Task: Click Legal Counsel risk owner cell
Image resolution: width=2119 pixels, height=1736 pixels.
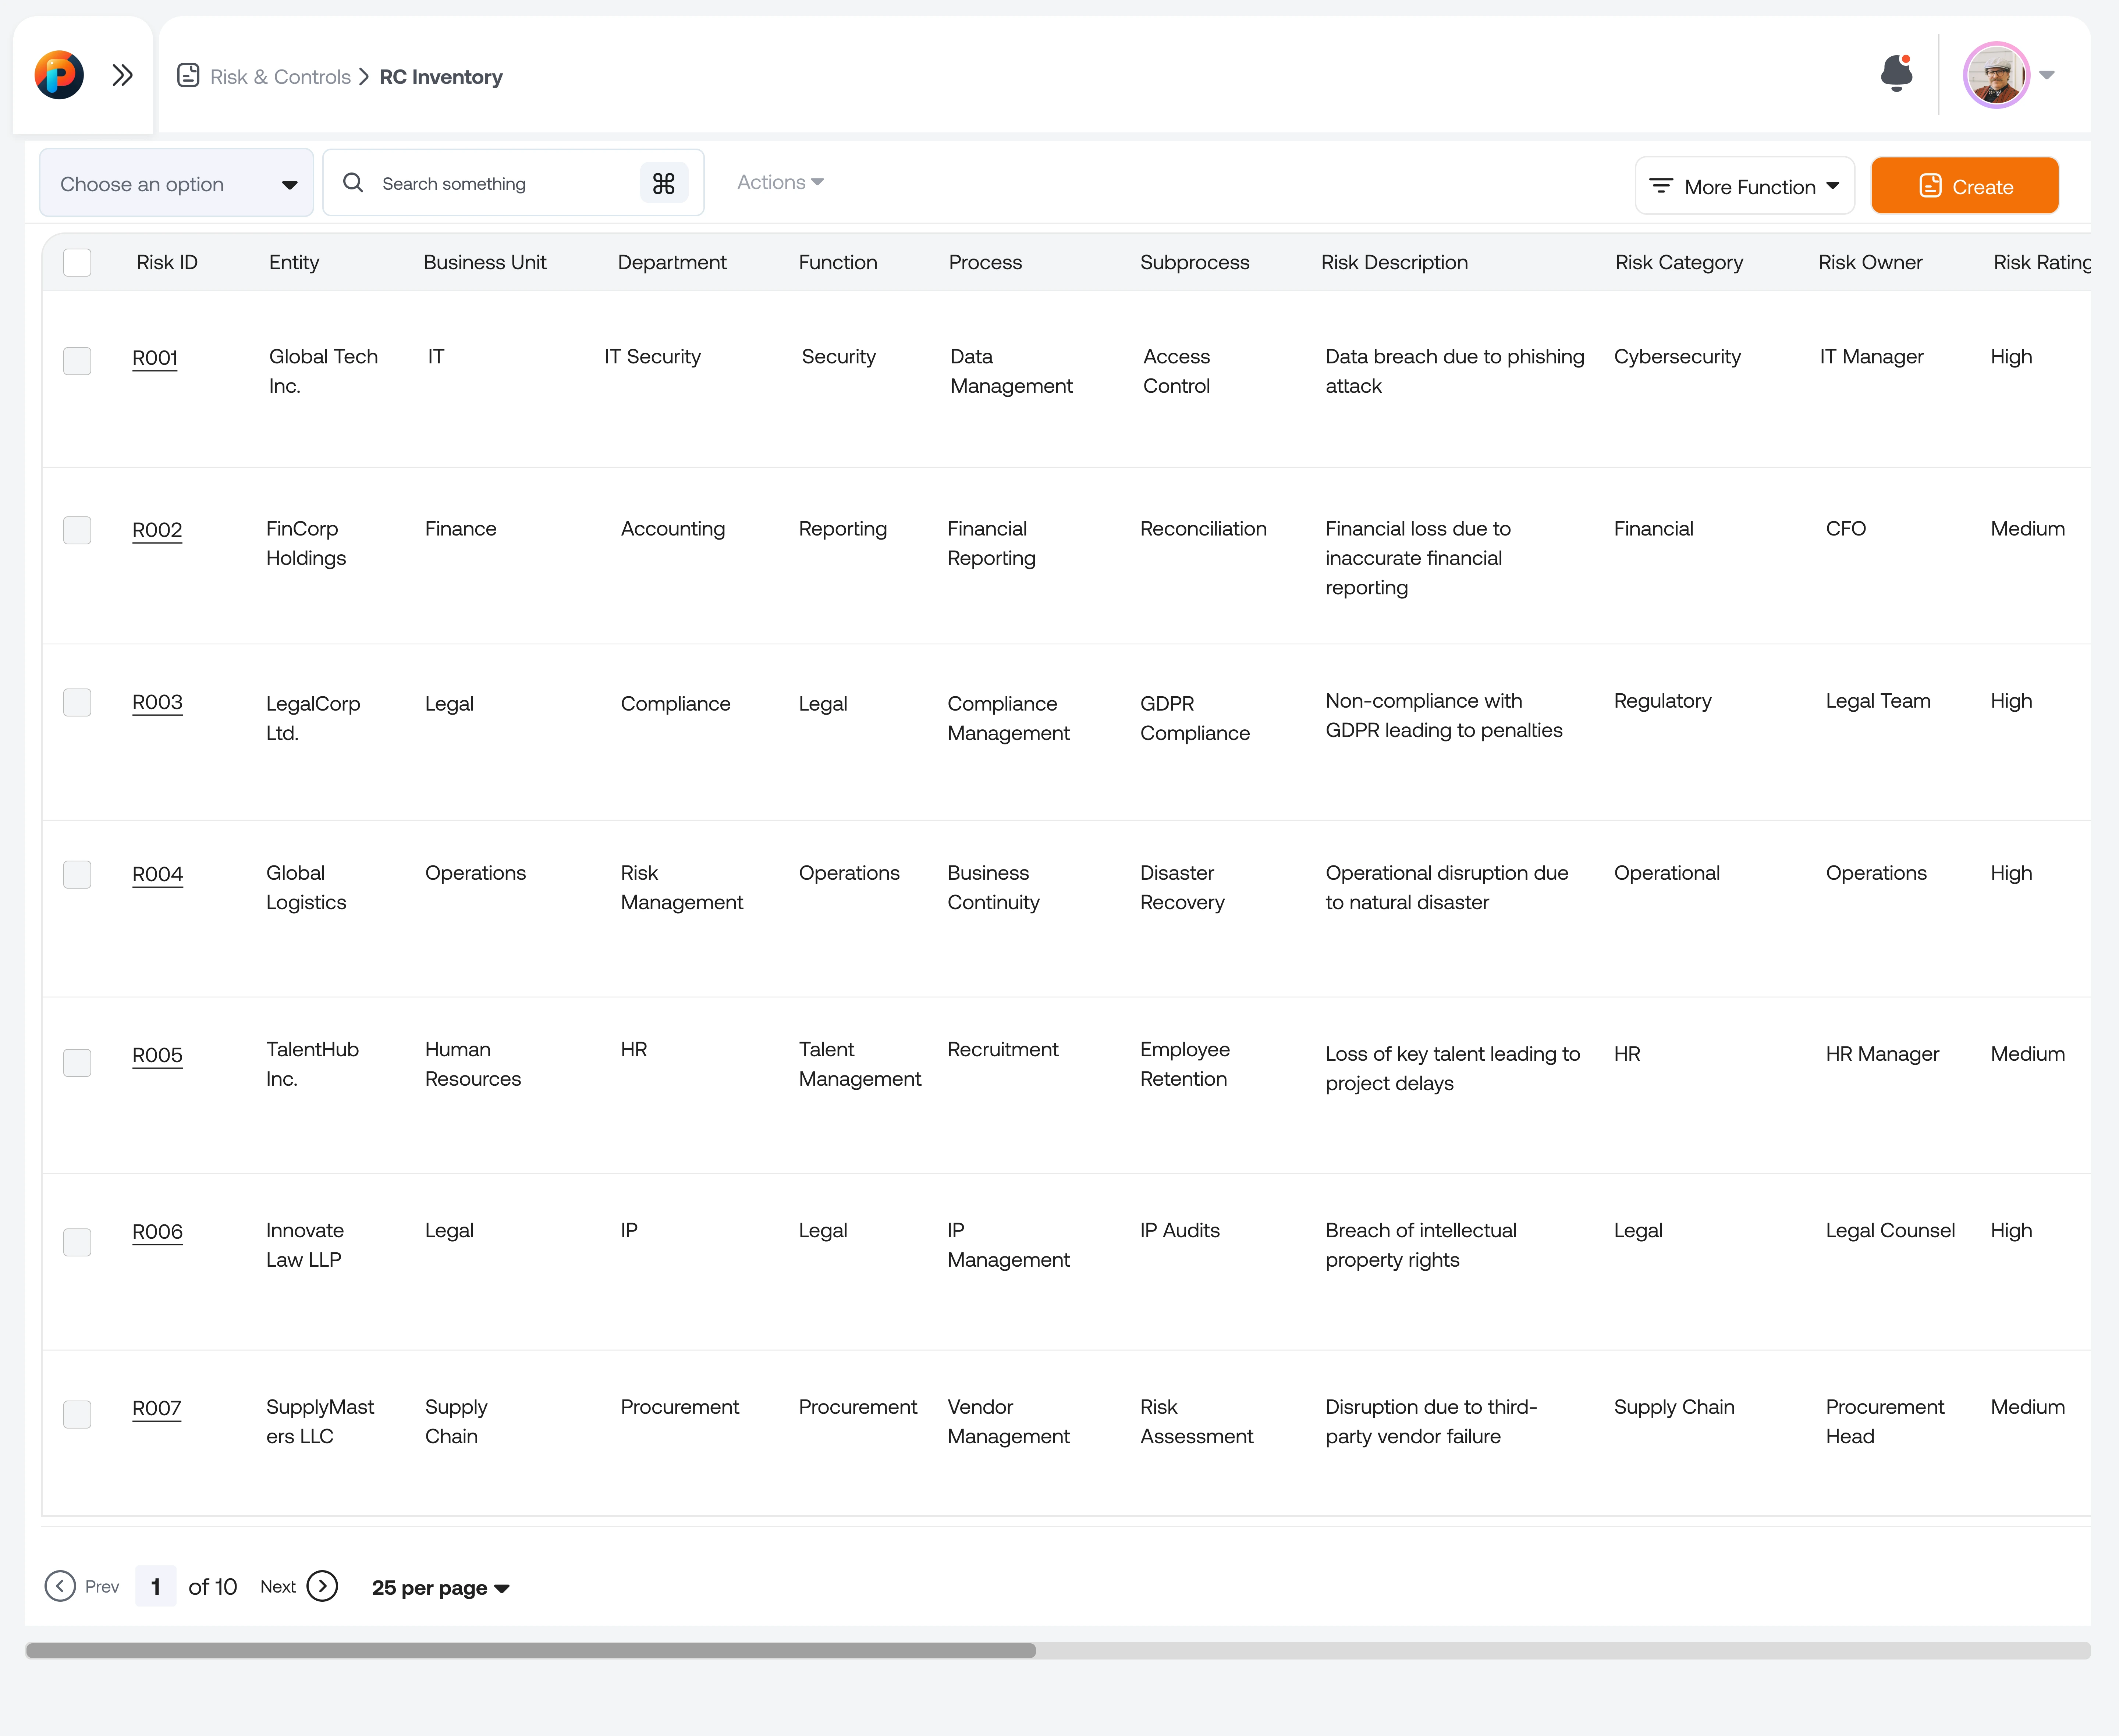Action: pos(1890,1231)
